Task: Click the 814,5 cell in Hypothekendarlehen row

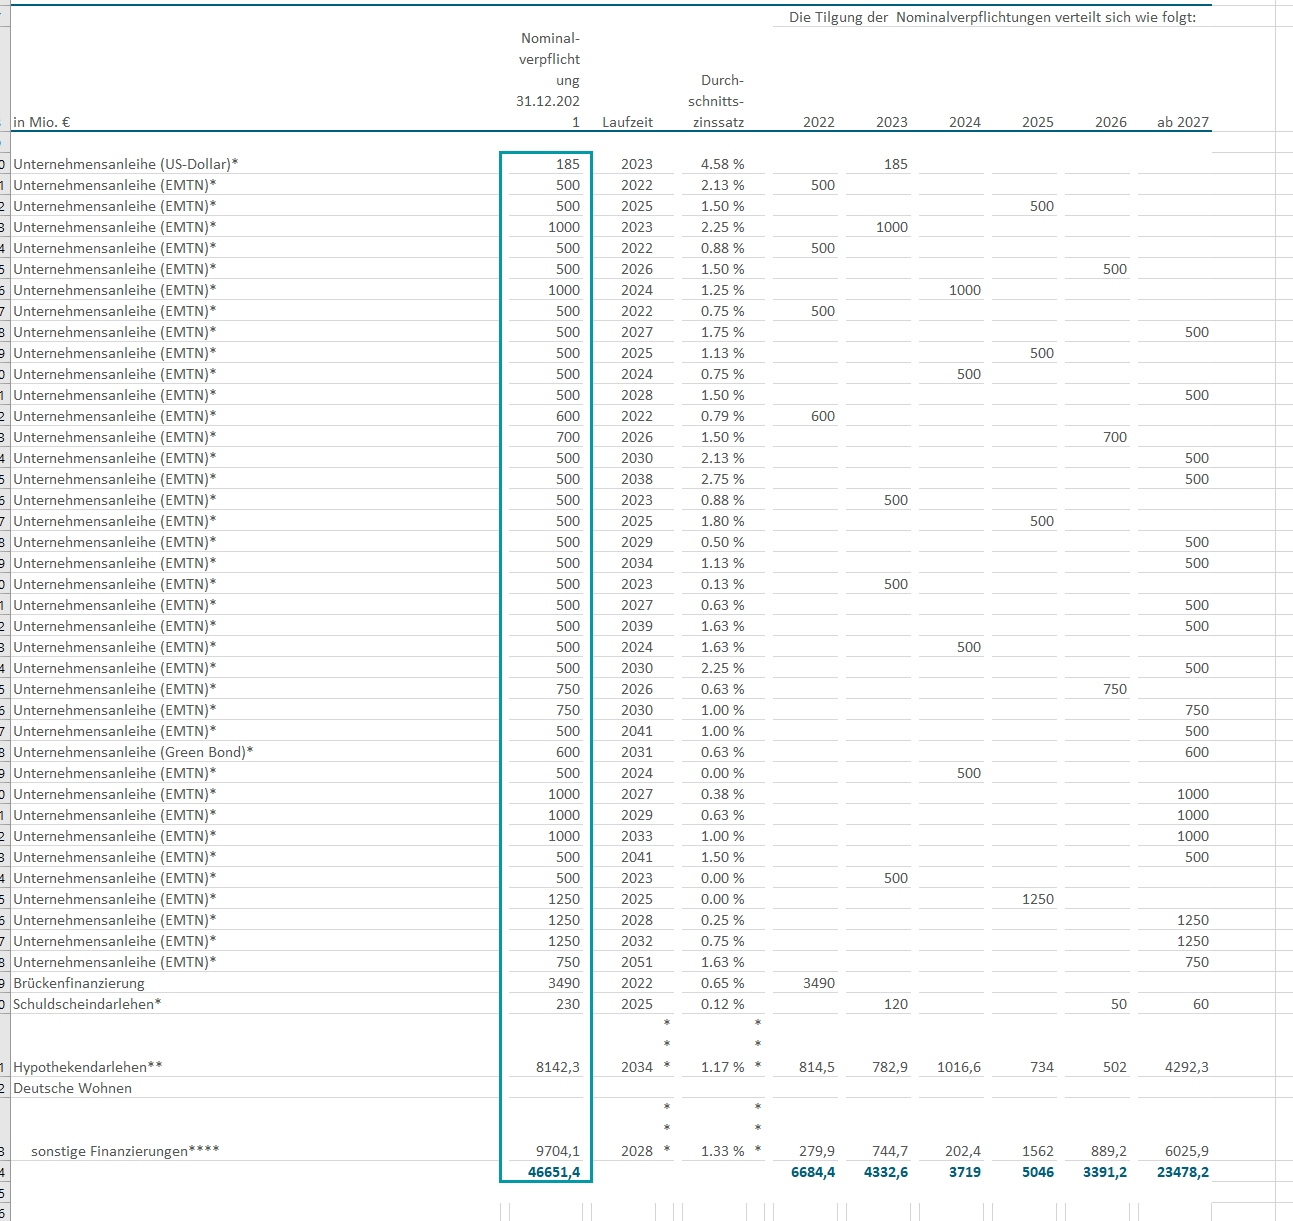Action: click(x=817, y=1067)
